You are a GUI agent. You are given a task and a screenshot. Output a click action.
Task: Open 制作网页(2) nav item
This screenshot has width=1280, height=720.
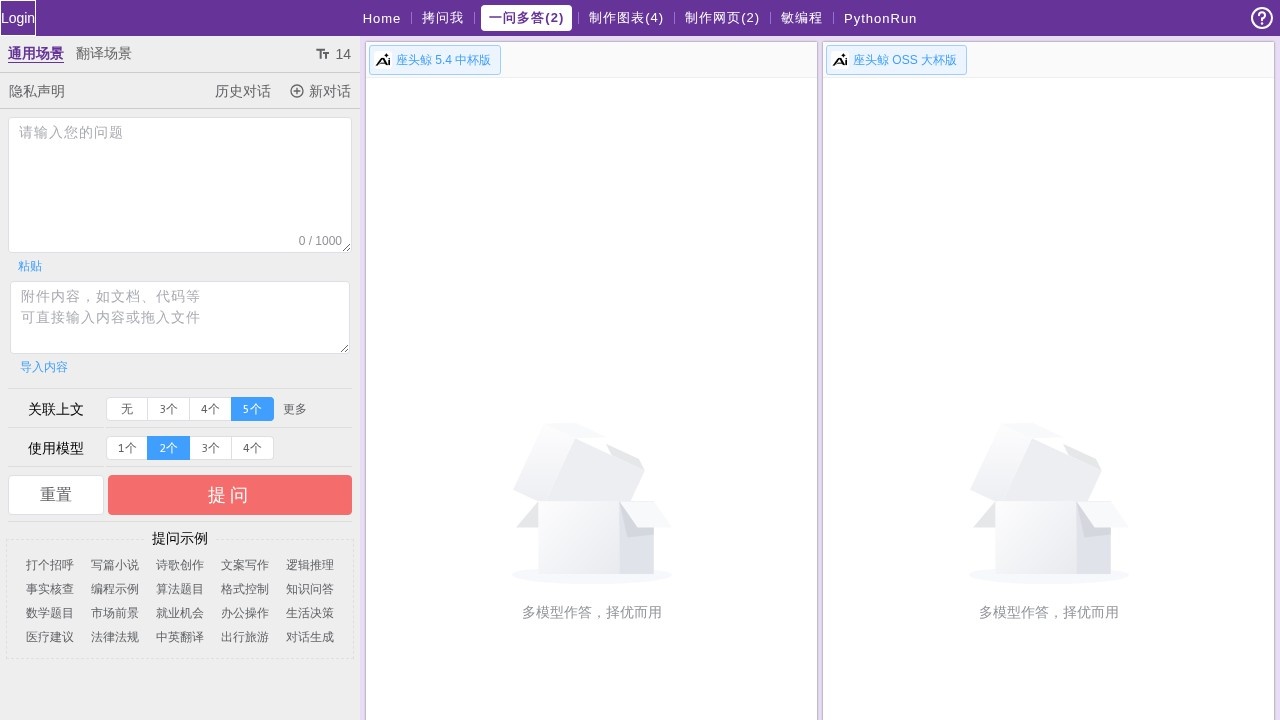[722, 18]
